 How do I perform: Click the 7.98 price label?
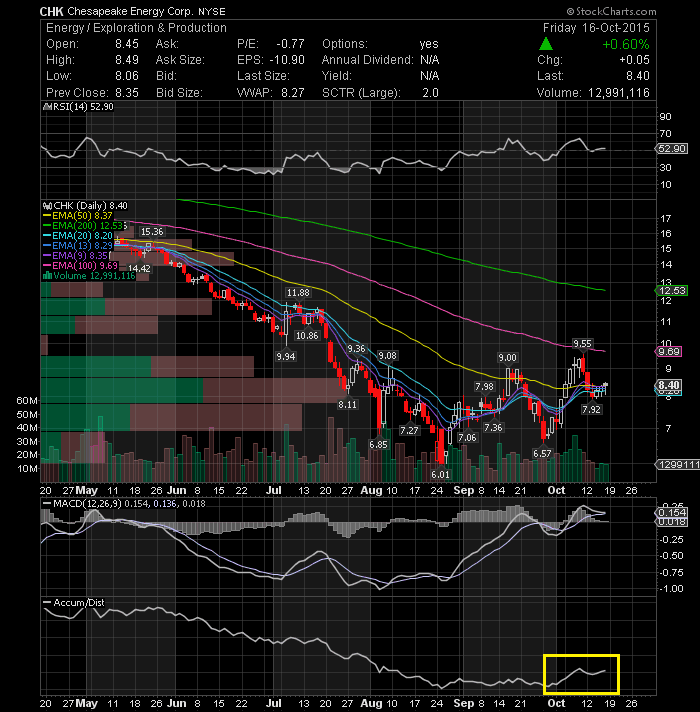click(x=484, y=386)
